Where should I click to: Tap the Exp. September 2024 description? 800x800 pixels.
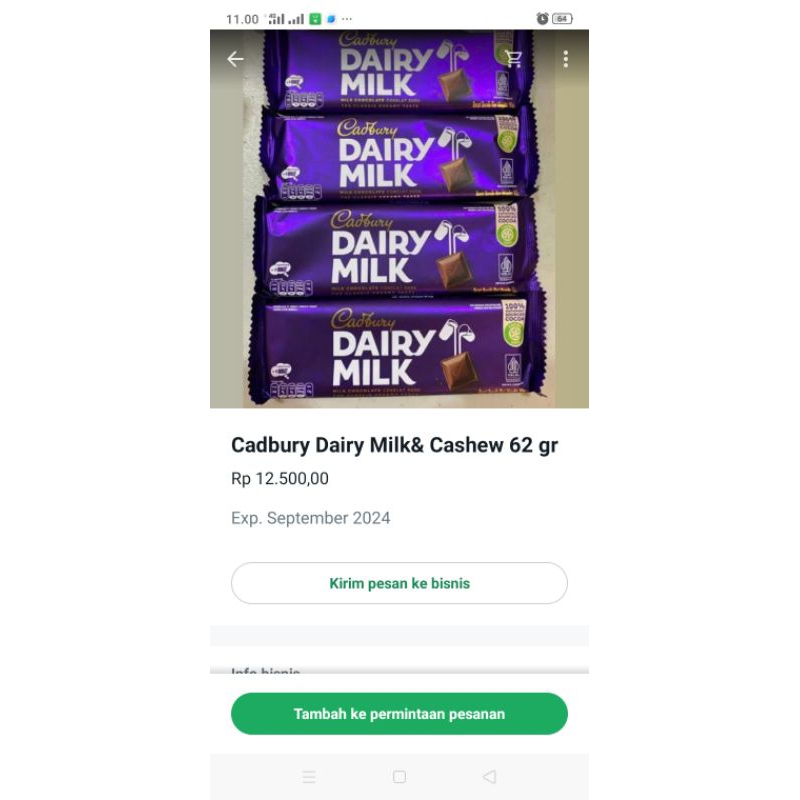[x=311, y=518]
